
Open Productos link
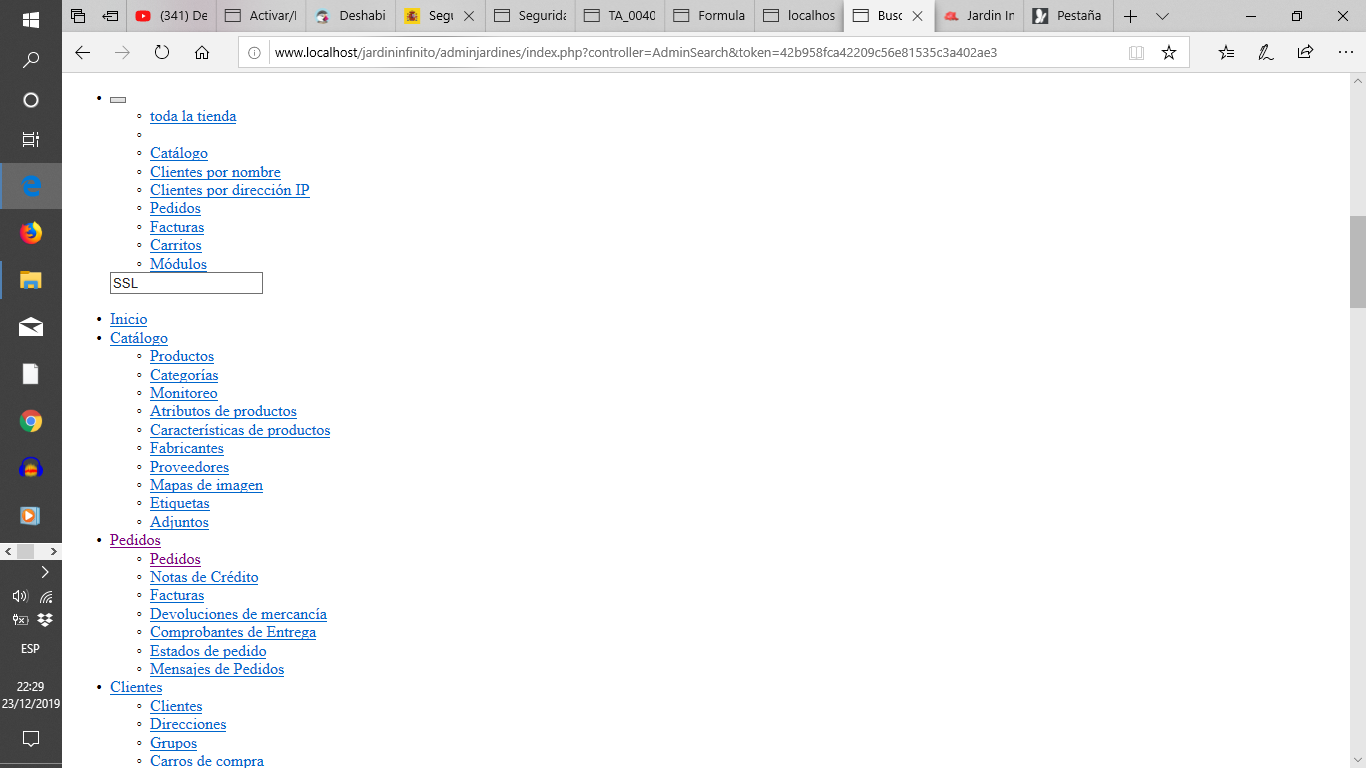(x=182, y=356)
